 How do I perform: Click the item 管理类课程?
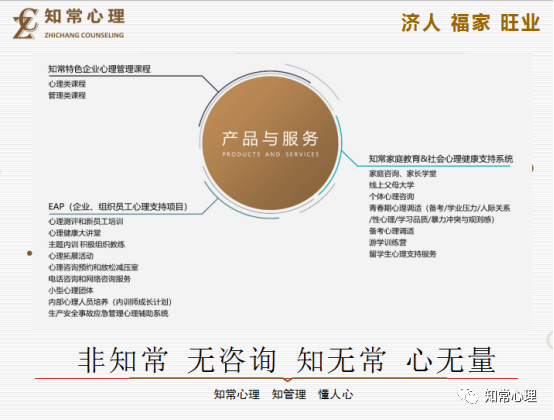click(x=67, y=95)
